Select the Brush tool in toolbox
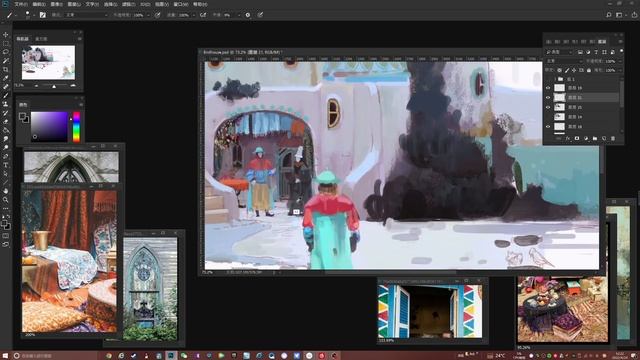 click(5, 96)
